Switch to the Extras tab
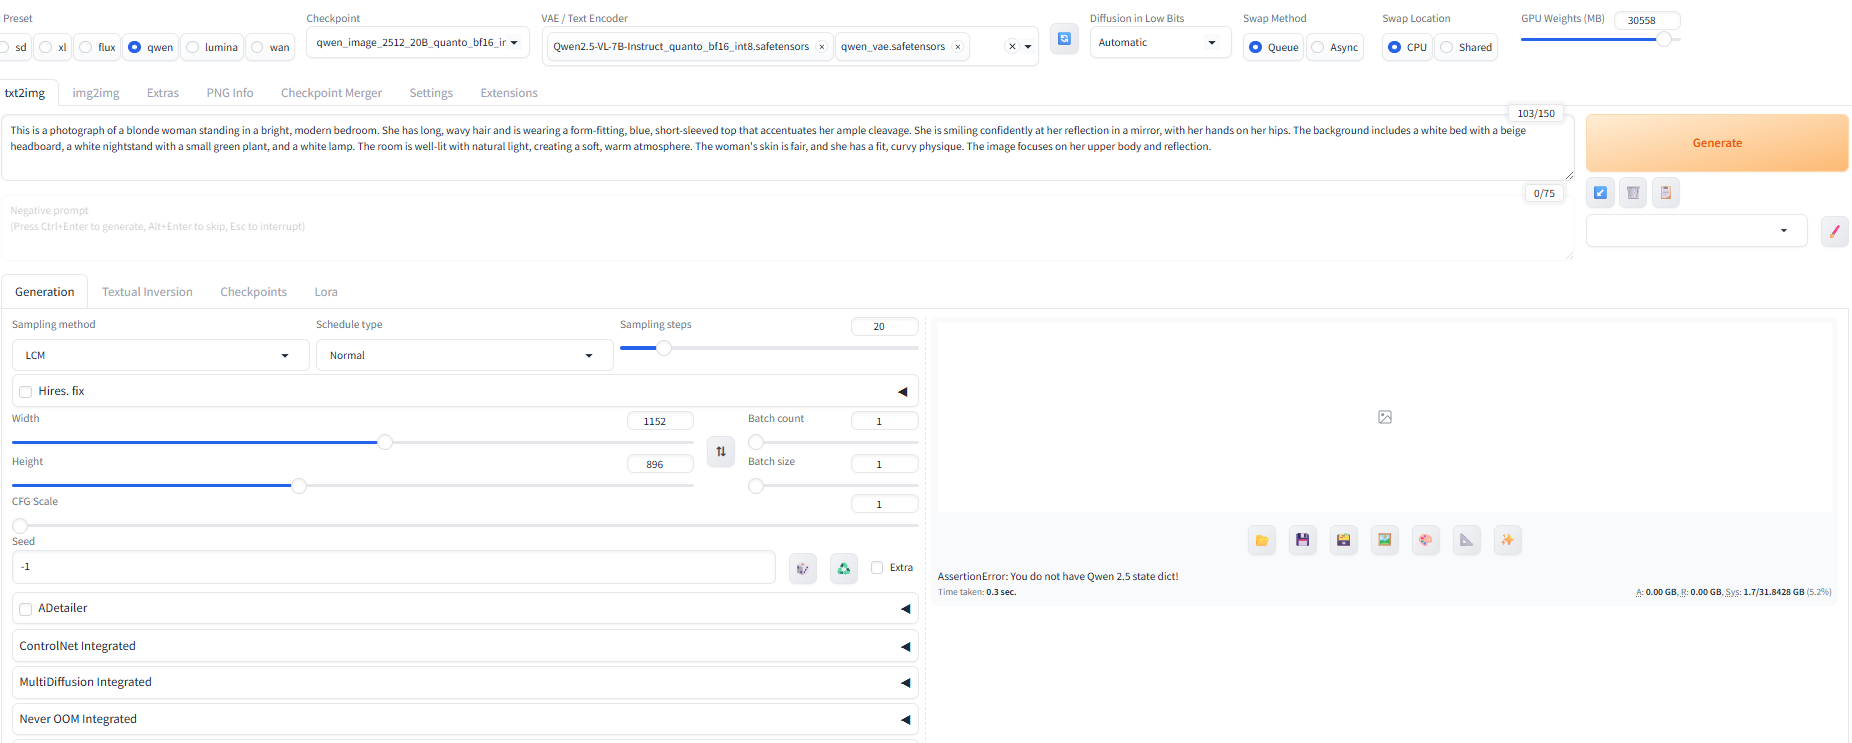The width and height of the screenshot is (1852, 743). [x=163, y=93]
